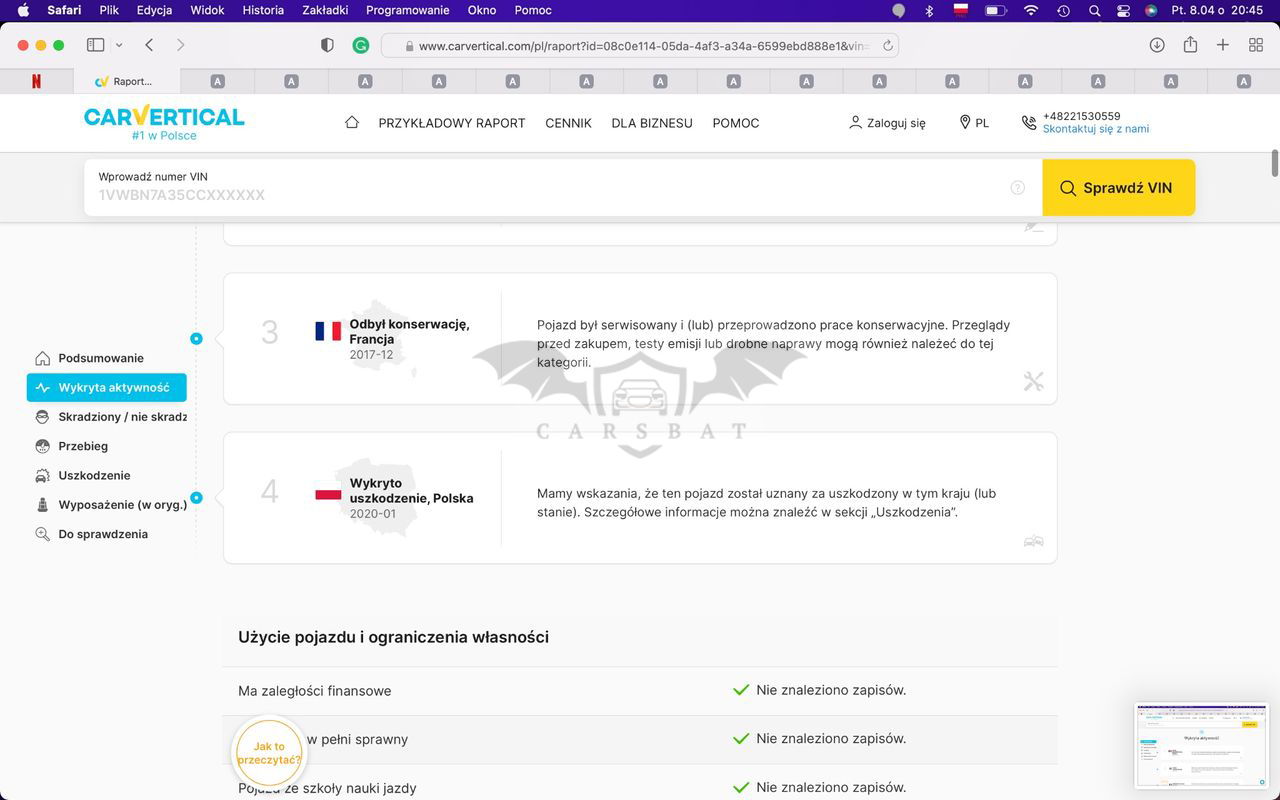Click the Safari share icon

(x=1190, y=45)
